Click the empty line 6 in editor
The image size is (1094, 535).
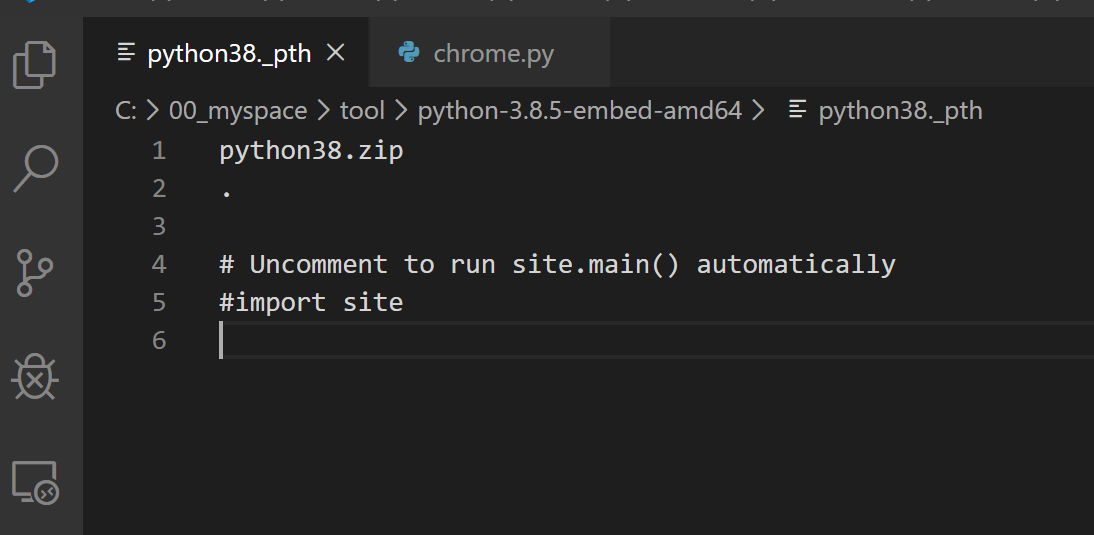tap(656, 340)
